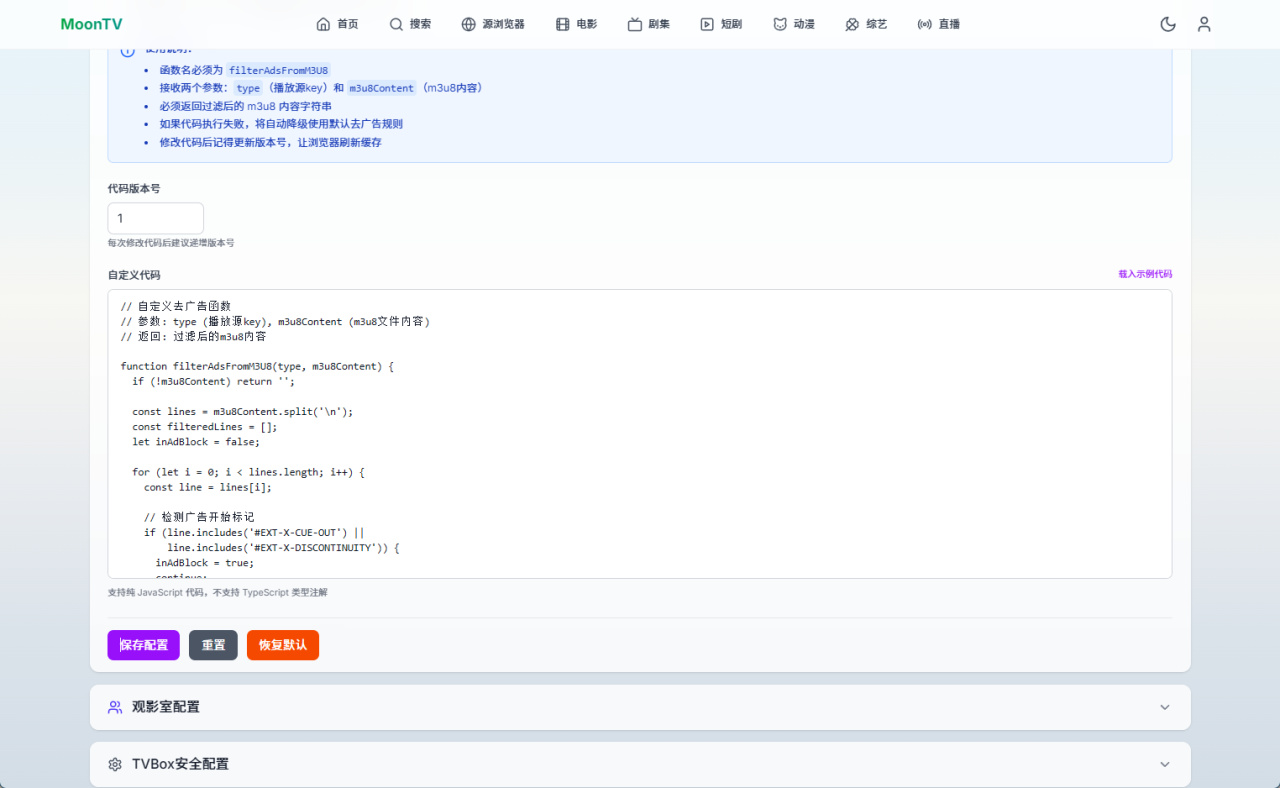
Task: Click note 支持纯 JavaScript 代码，不支持 TypeScript 类型注解
Action: (x=217, y=593)
